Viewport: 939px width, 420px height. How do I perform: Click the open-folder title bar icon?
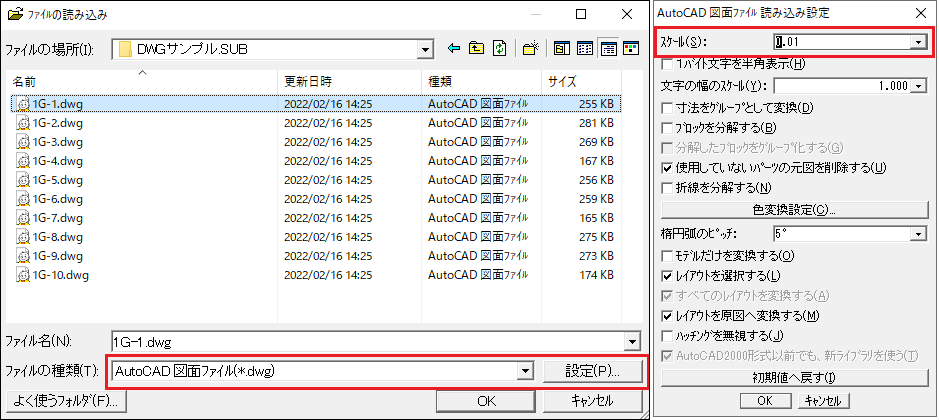coord(14,14)
